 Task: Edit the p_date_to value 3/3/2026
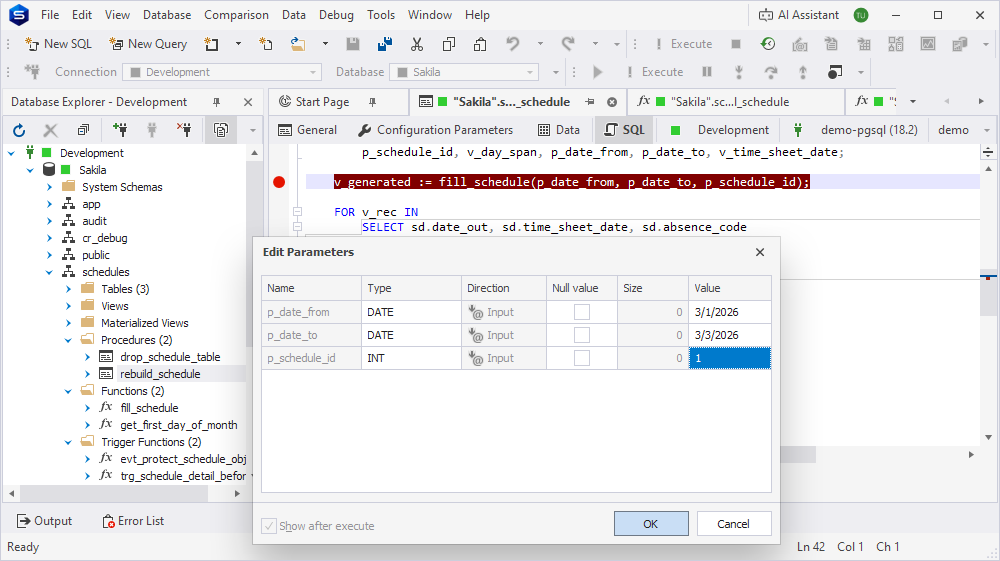click(730, 335)
